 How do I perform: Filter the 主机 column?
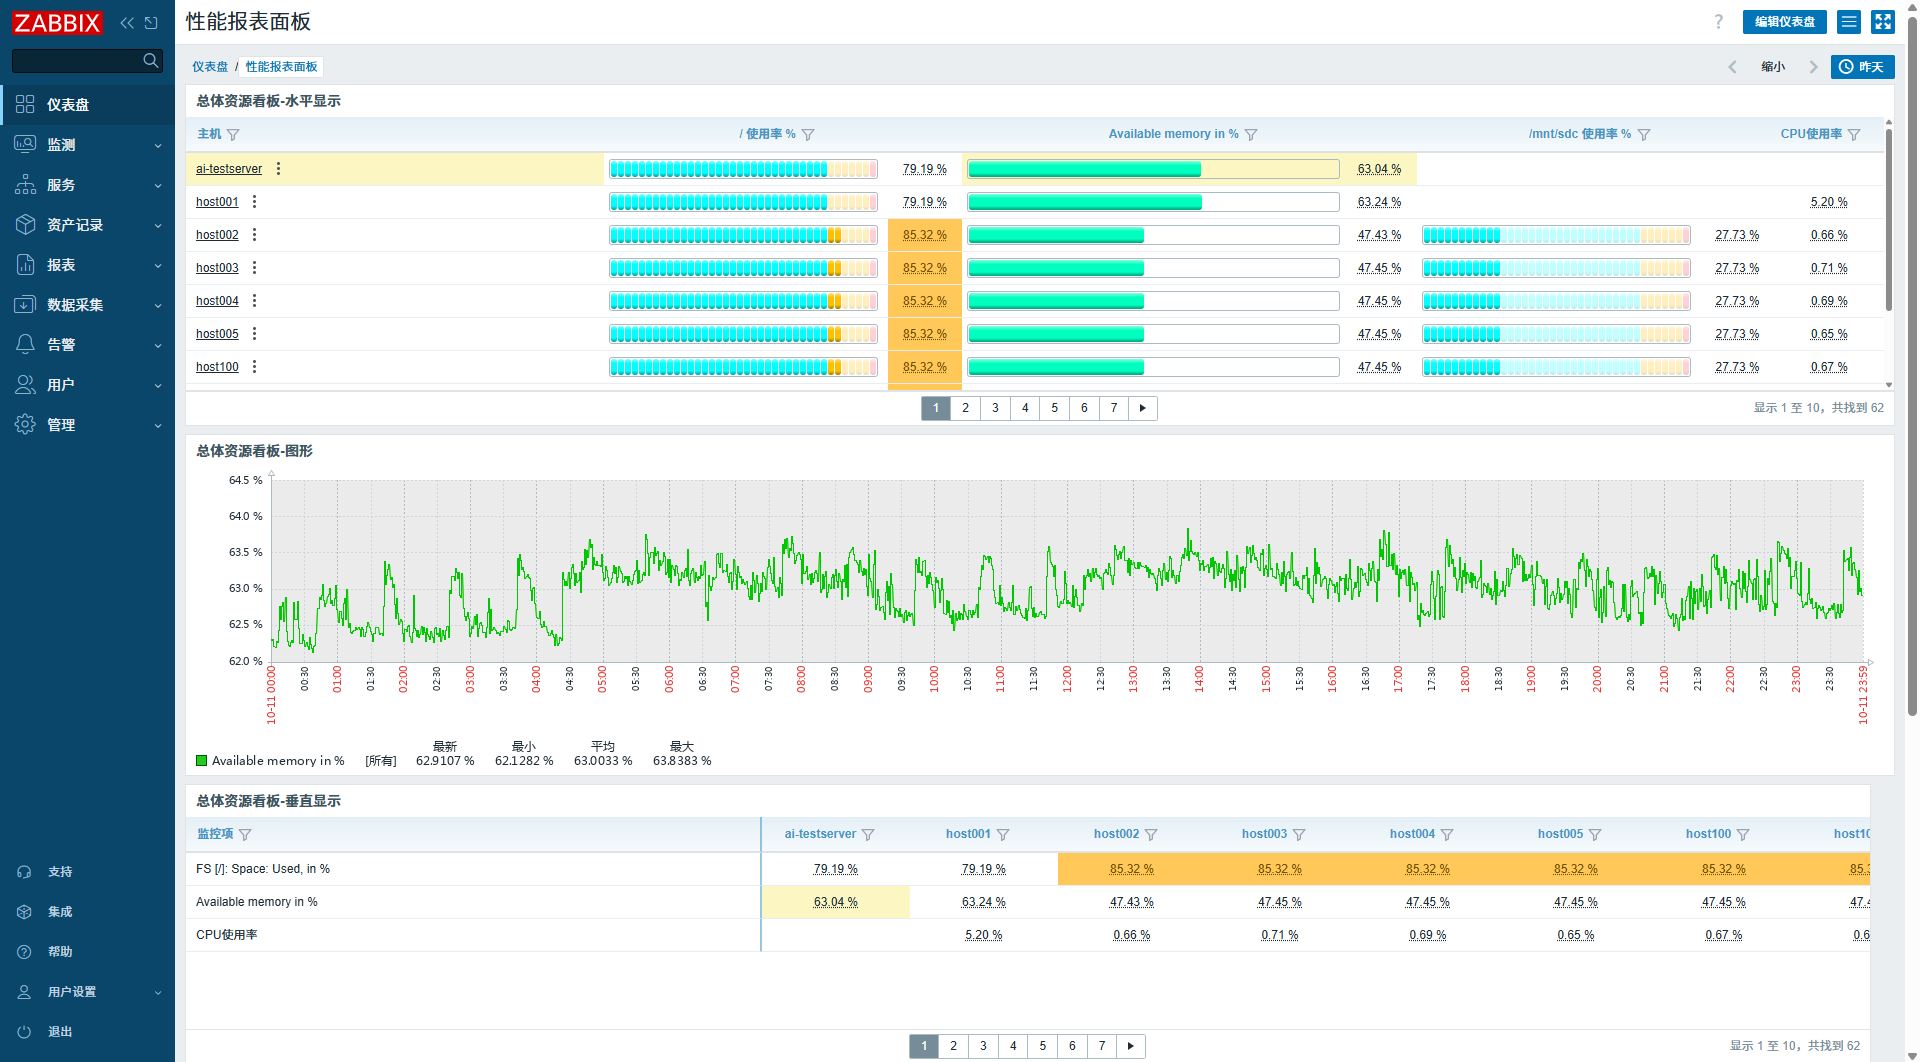[233, 135]
